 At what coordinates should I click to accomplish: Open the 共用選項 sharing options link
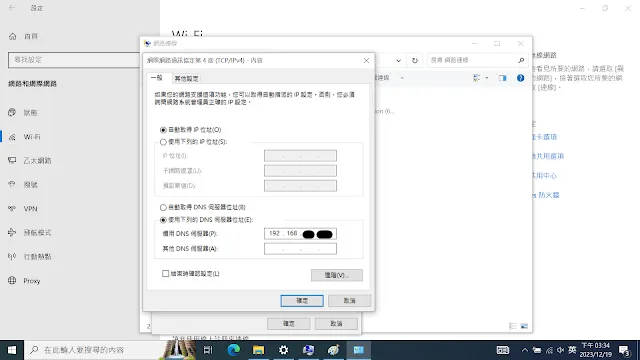pos(548,156)
